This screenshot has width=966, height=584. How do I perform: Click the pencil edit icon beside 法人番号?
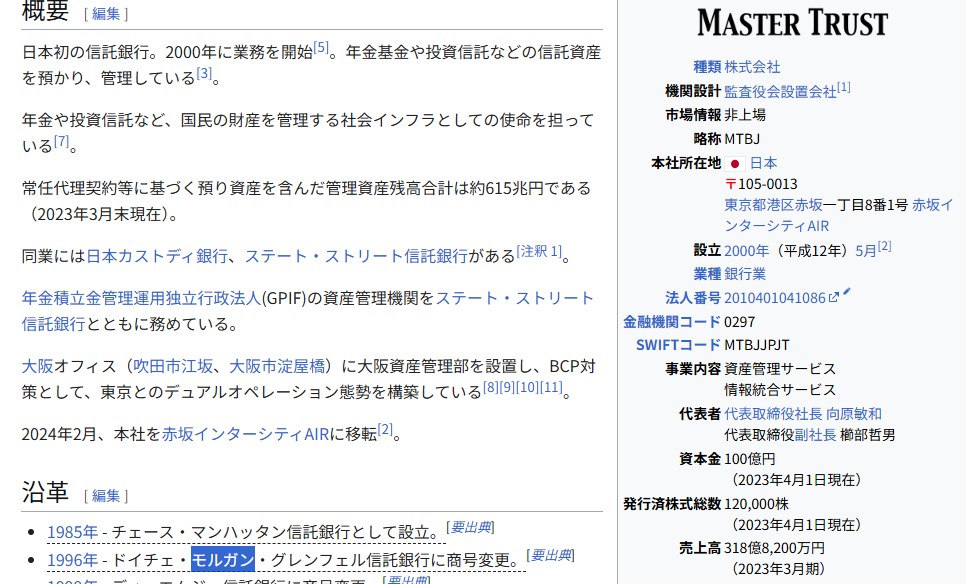tap(847, 292)
